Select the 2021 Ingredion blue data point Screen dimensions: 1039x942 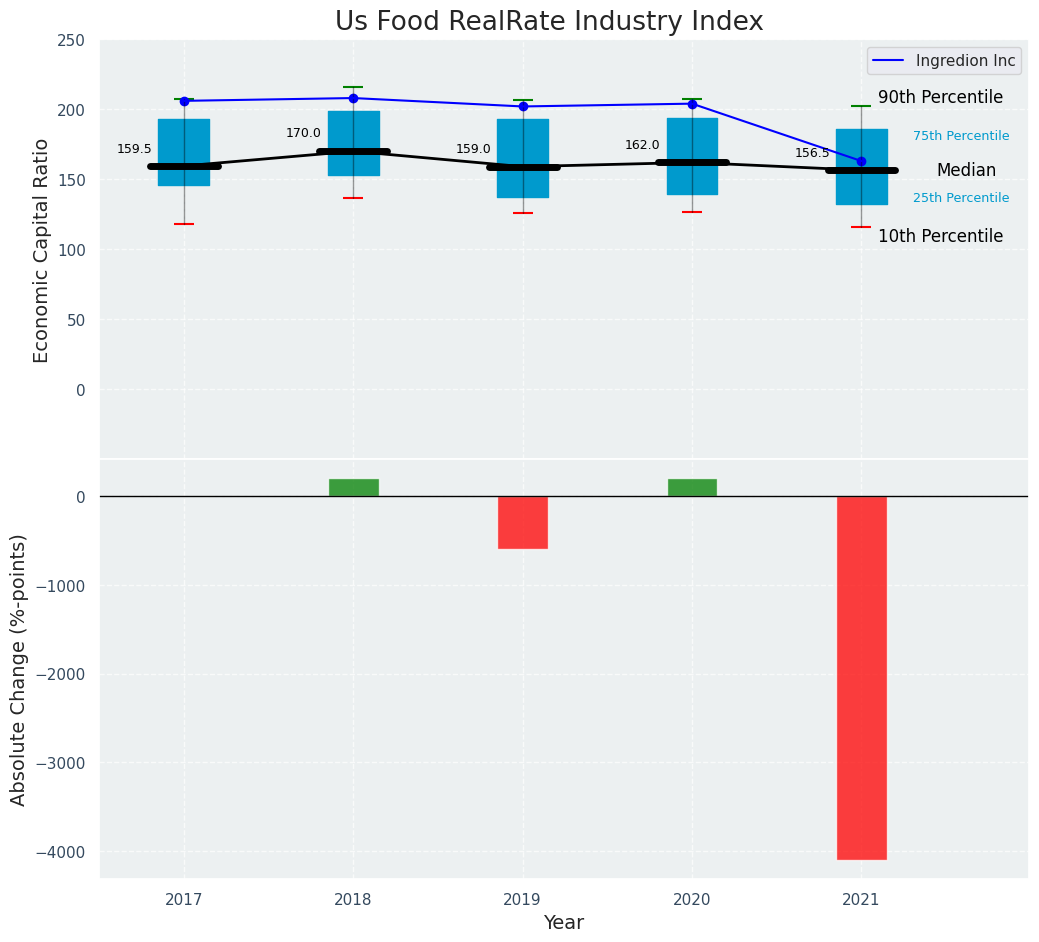[861, 161]
